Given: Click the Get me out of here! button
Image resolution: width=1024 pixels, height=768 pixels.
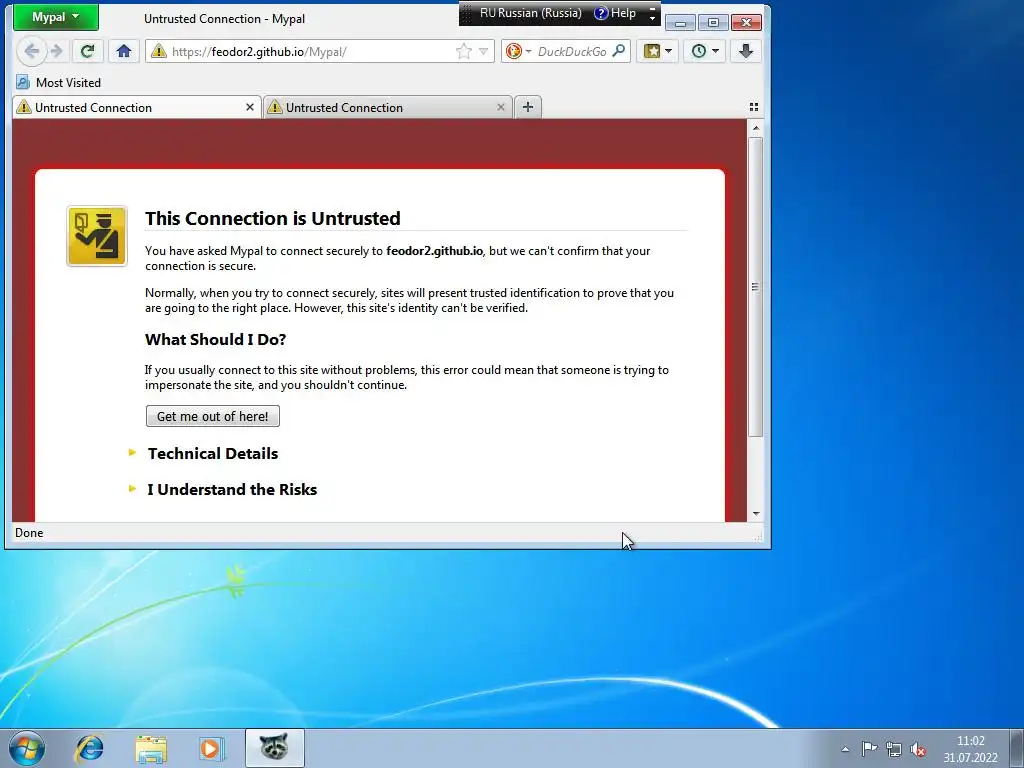Looking at the screenshot, I should click(213, 416).
